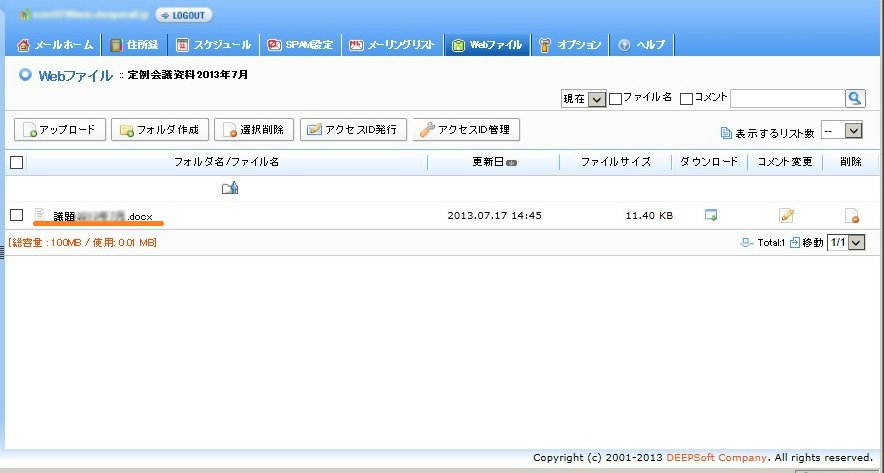Click the sort icon beside 更新日

point(512,162)
